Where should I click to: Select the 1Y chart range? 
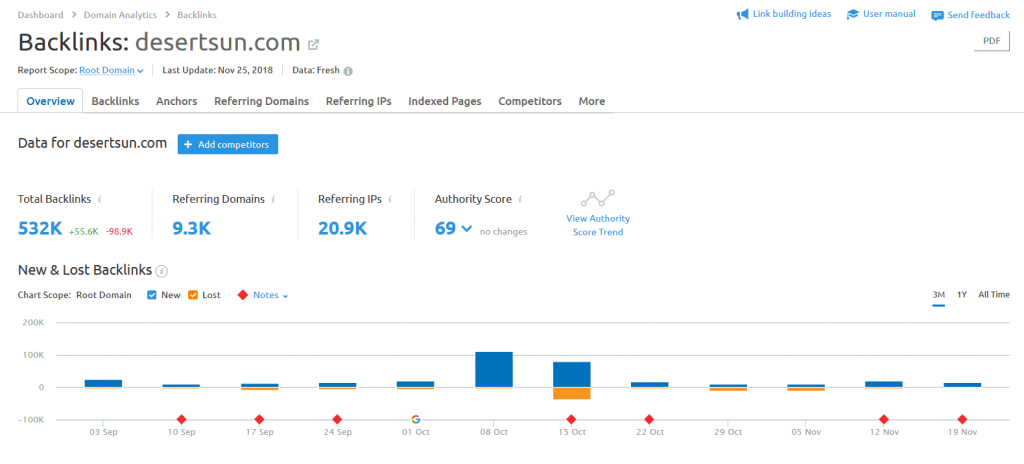pyautogui.click(x=962, y=295)
